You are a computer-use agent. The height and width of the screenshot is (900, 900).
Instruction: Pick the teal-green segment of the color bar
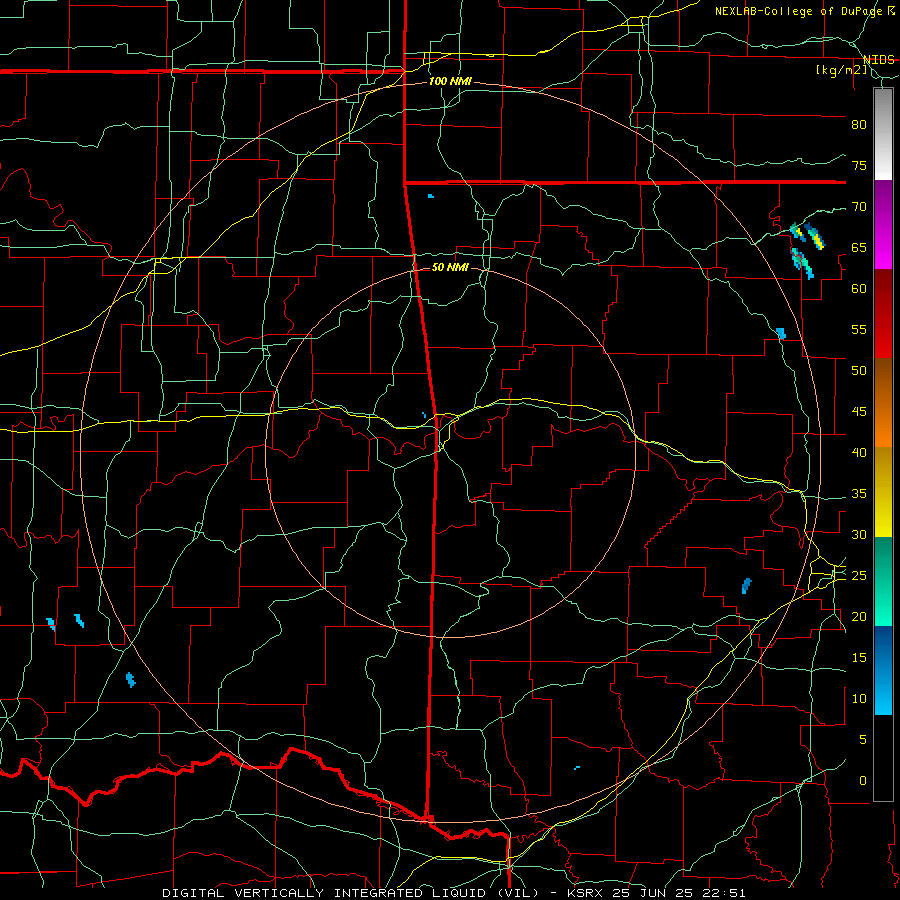[883, 581]
